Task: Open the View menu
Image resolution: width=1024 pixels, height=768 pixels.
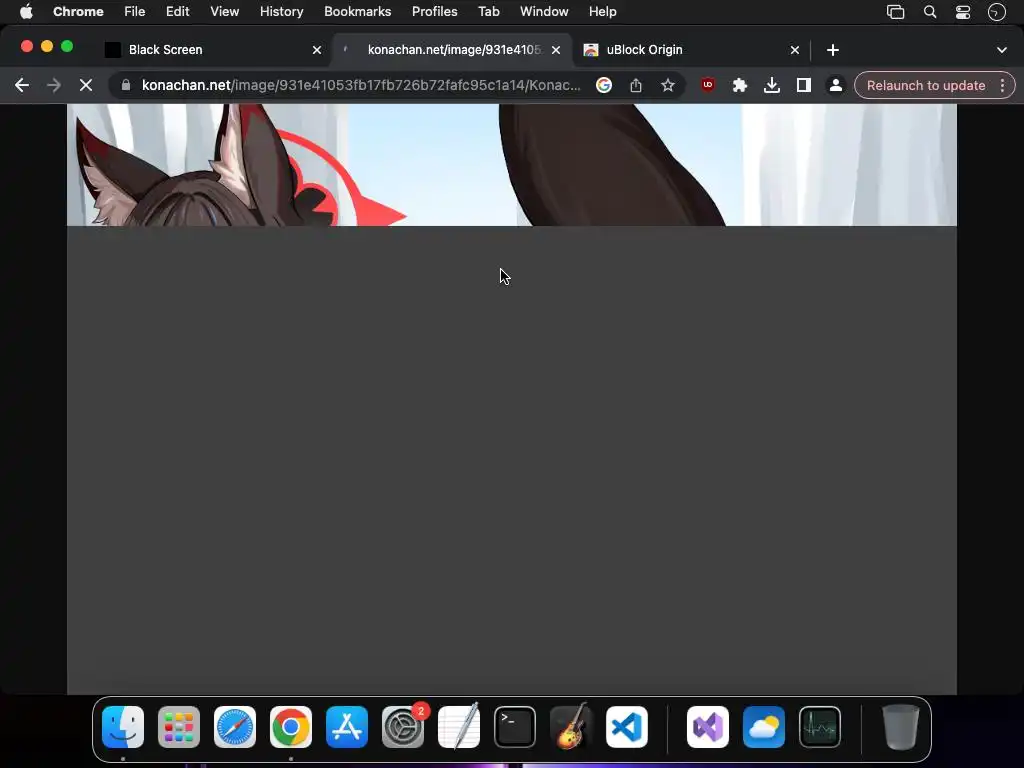Action: pos(225,12)
